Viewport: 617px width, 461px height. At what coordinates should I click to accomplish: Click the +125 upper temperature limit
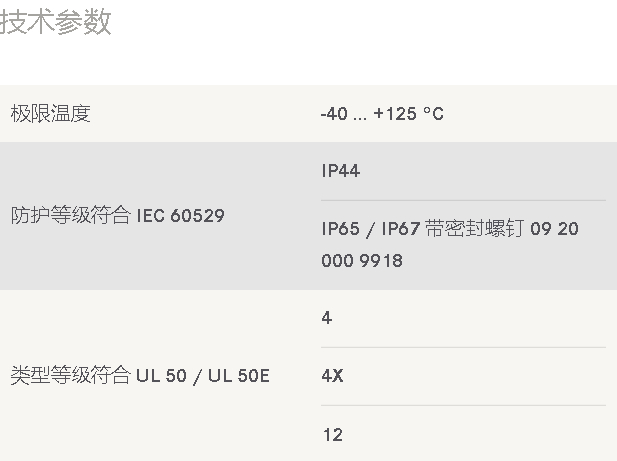click(x=395, y=114)
